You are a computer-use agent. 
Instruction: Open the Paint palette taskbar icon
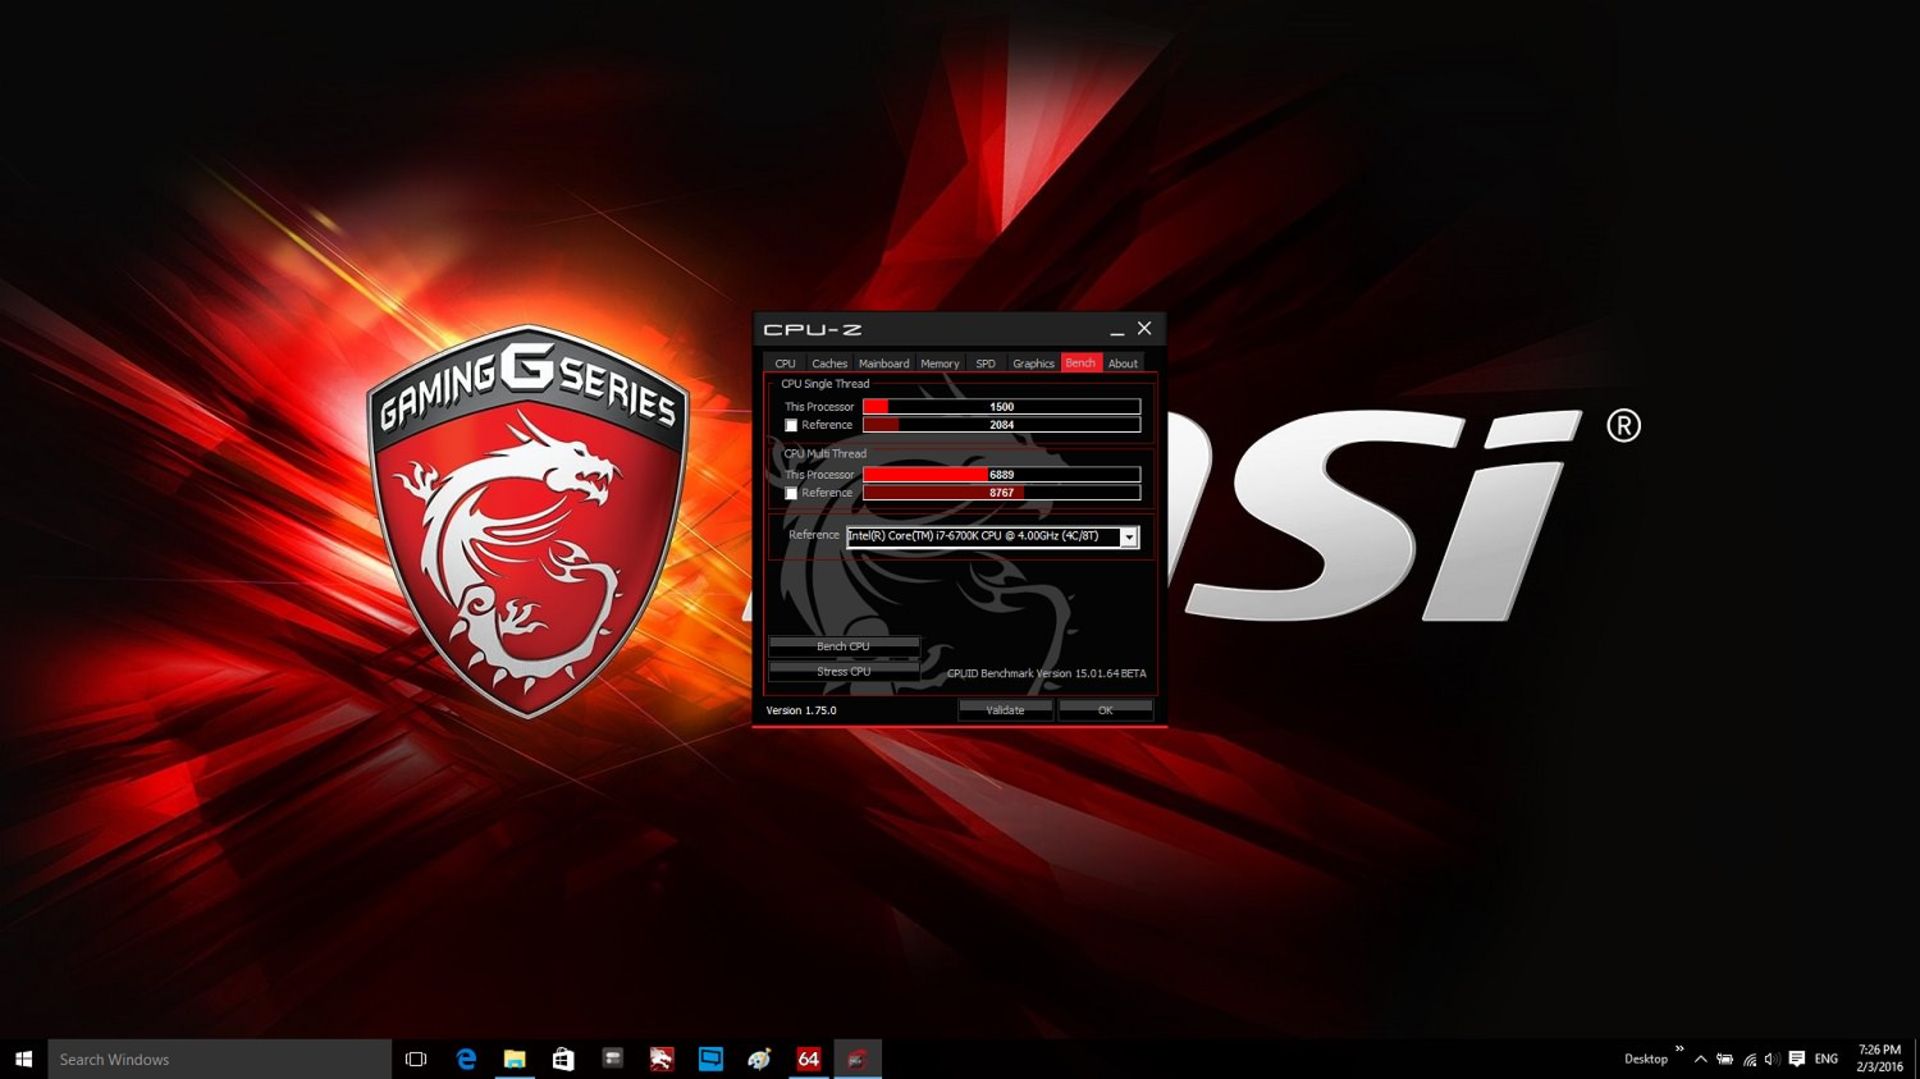[x=759, y=1059]
